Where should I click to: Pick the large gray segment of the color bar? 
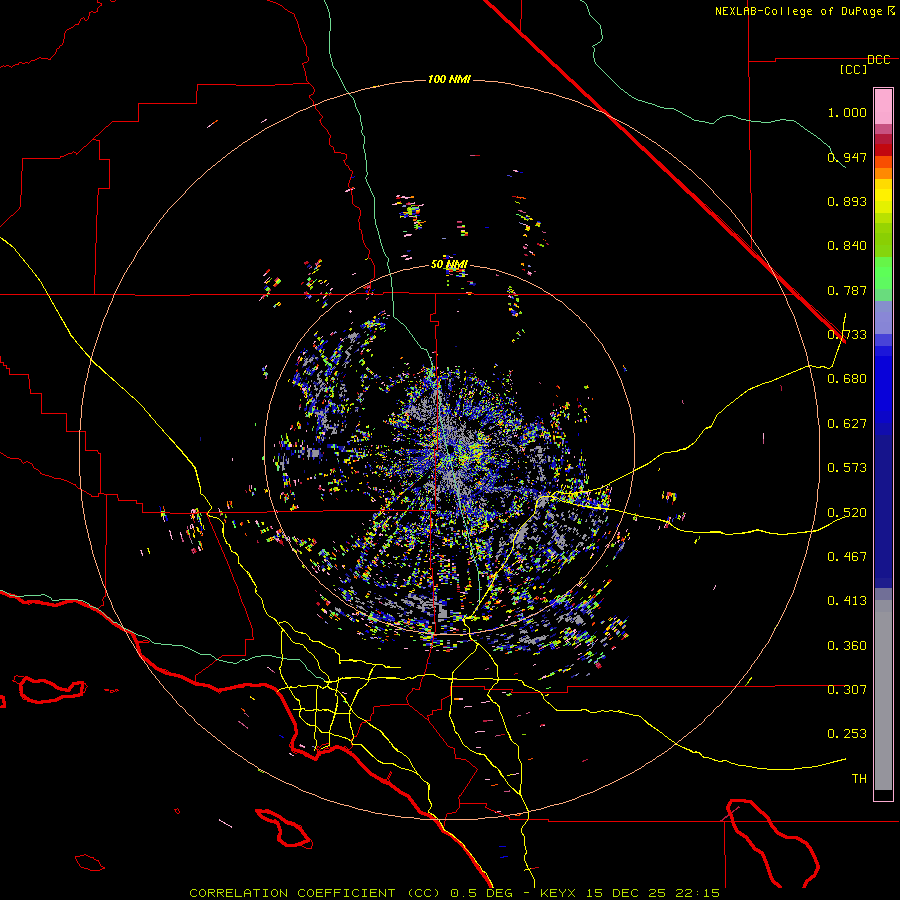coord(883,695)
